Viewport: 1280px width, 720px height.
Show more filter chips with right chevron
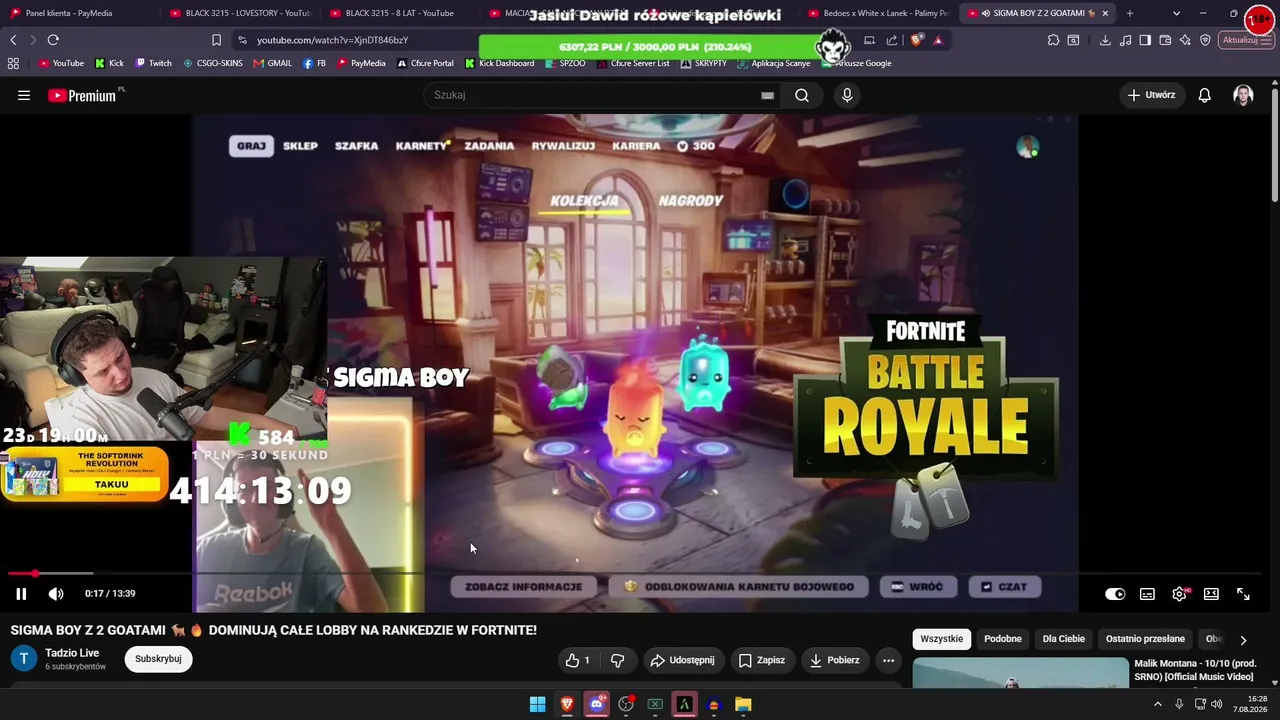1243,640
